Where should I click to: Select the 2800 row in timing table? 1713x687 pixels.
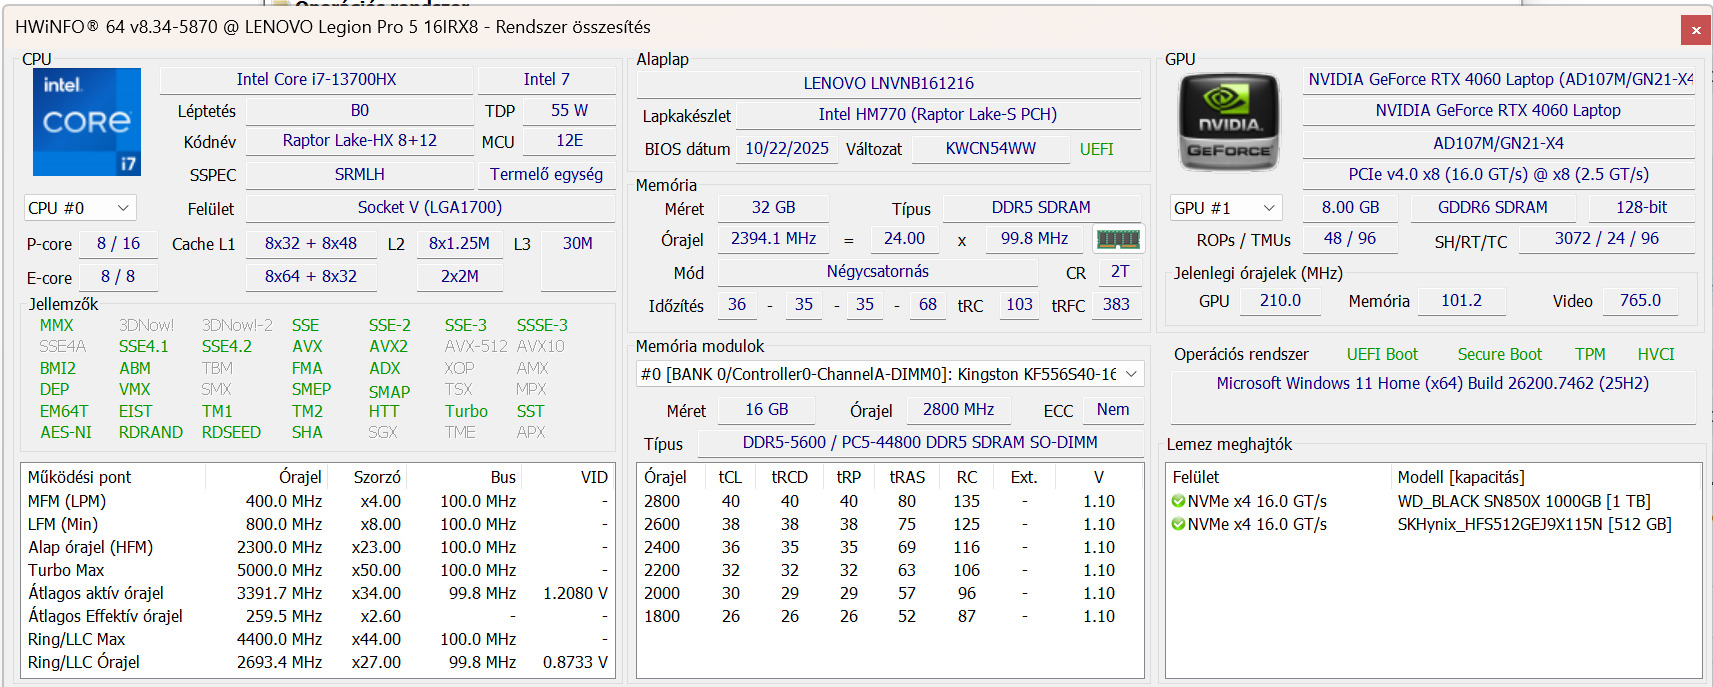(x=889, y=501)
